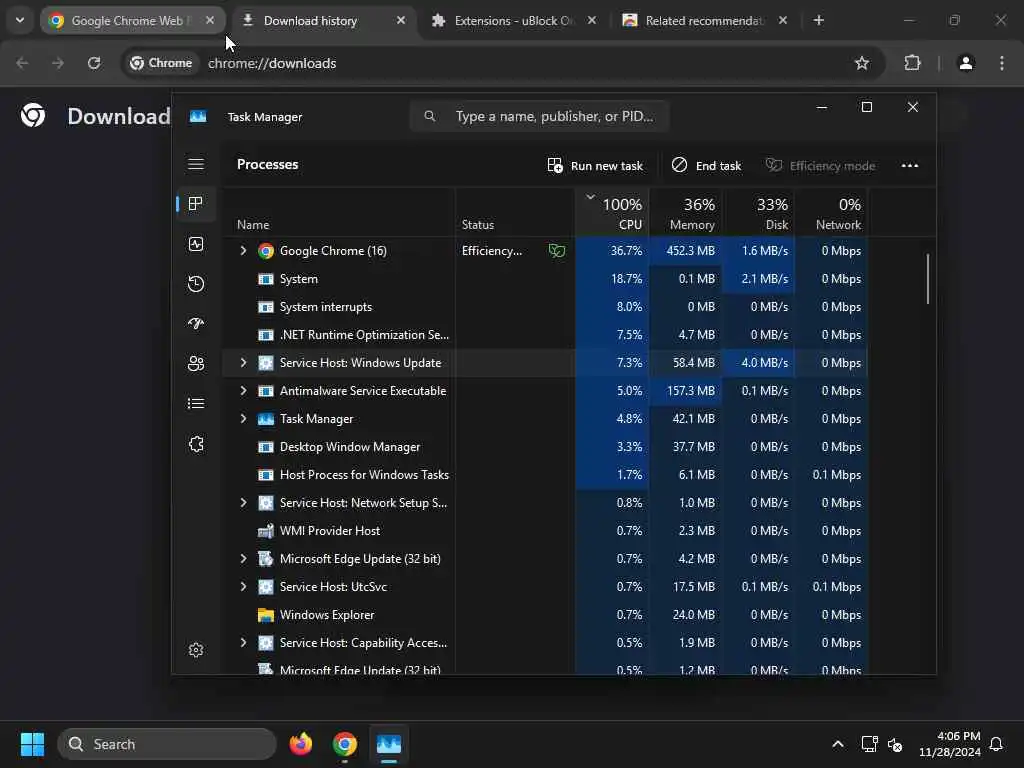Viewport: 1024px width, 768px height.
Task: Open the Chrome Extensions puzzle icon
Action: click(x=912, y=63)
